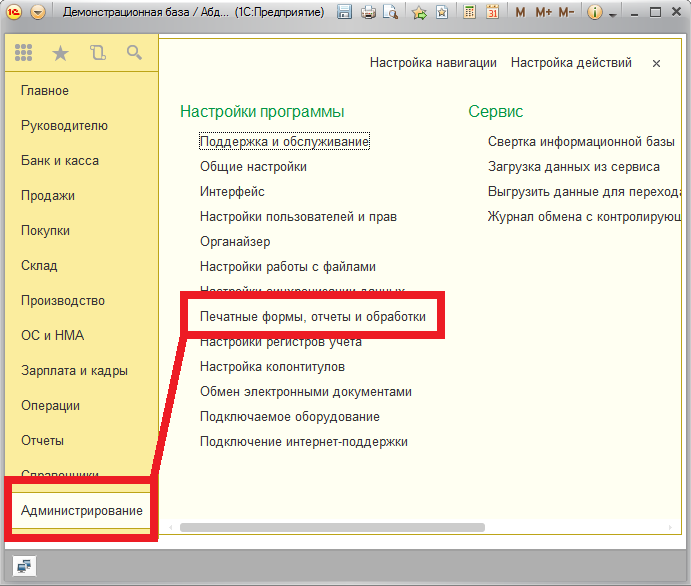Click the search magnifier icon
691x586 pixels.
(134, 53)
